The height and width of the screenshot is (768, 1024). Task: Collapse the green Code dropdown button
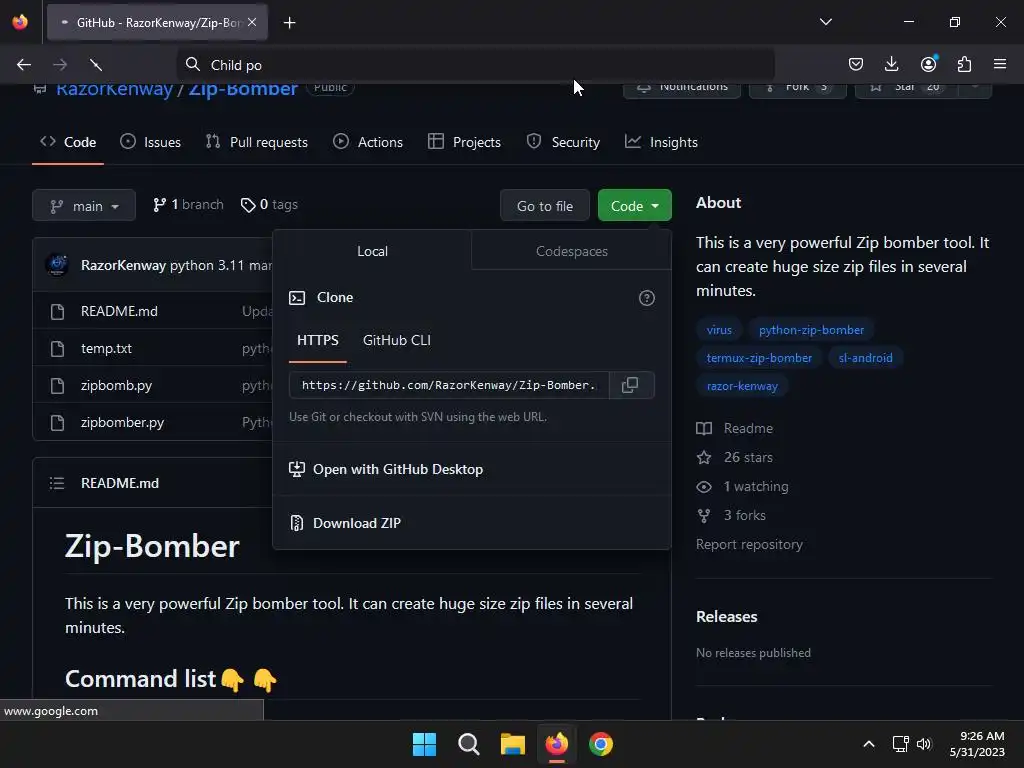[634, 206]
